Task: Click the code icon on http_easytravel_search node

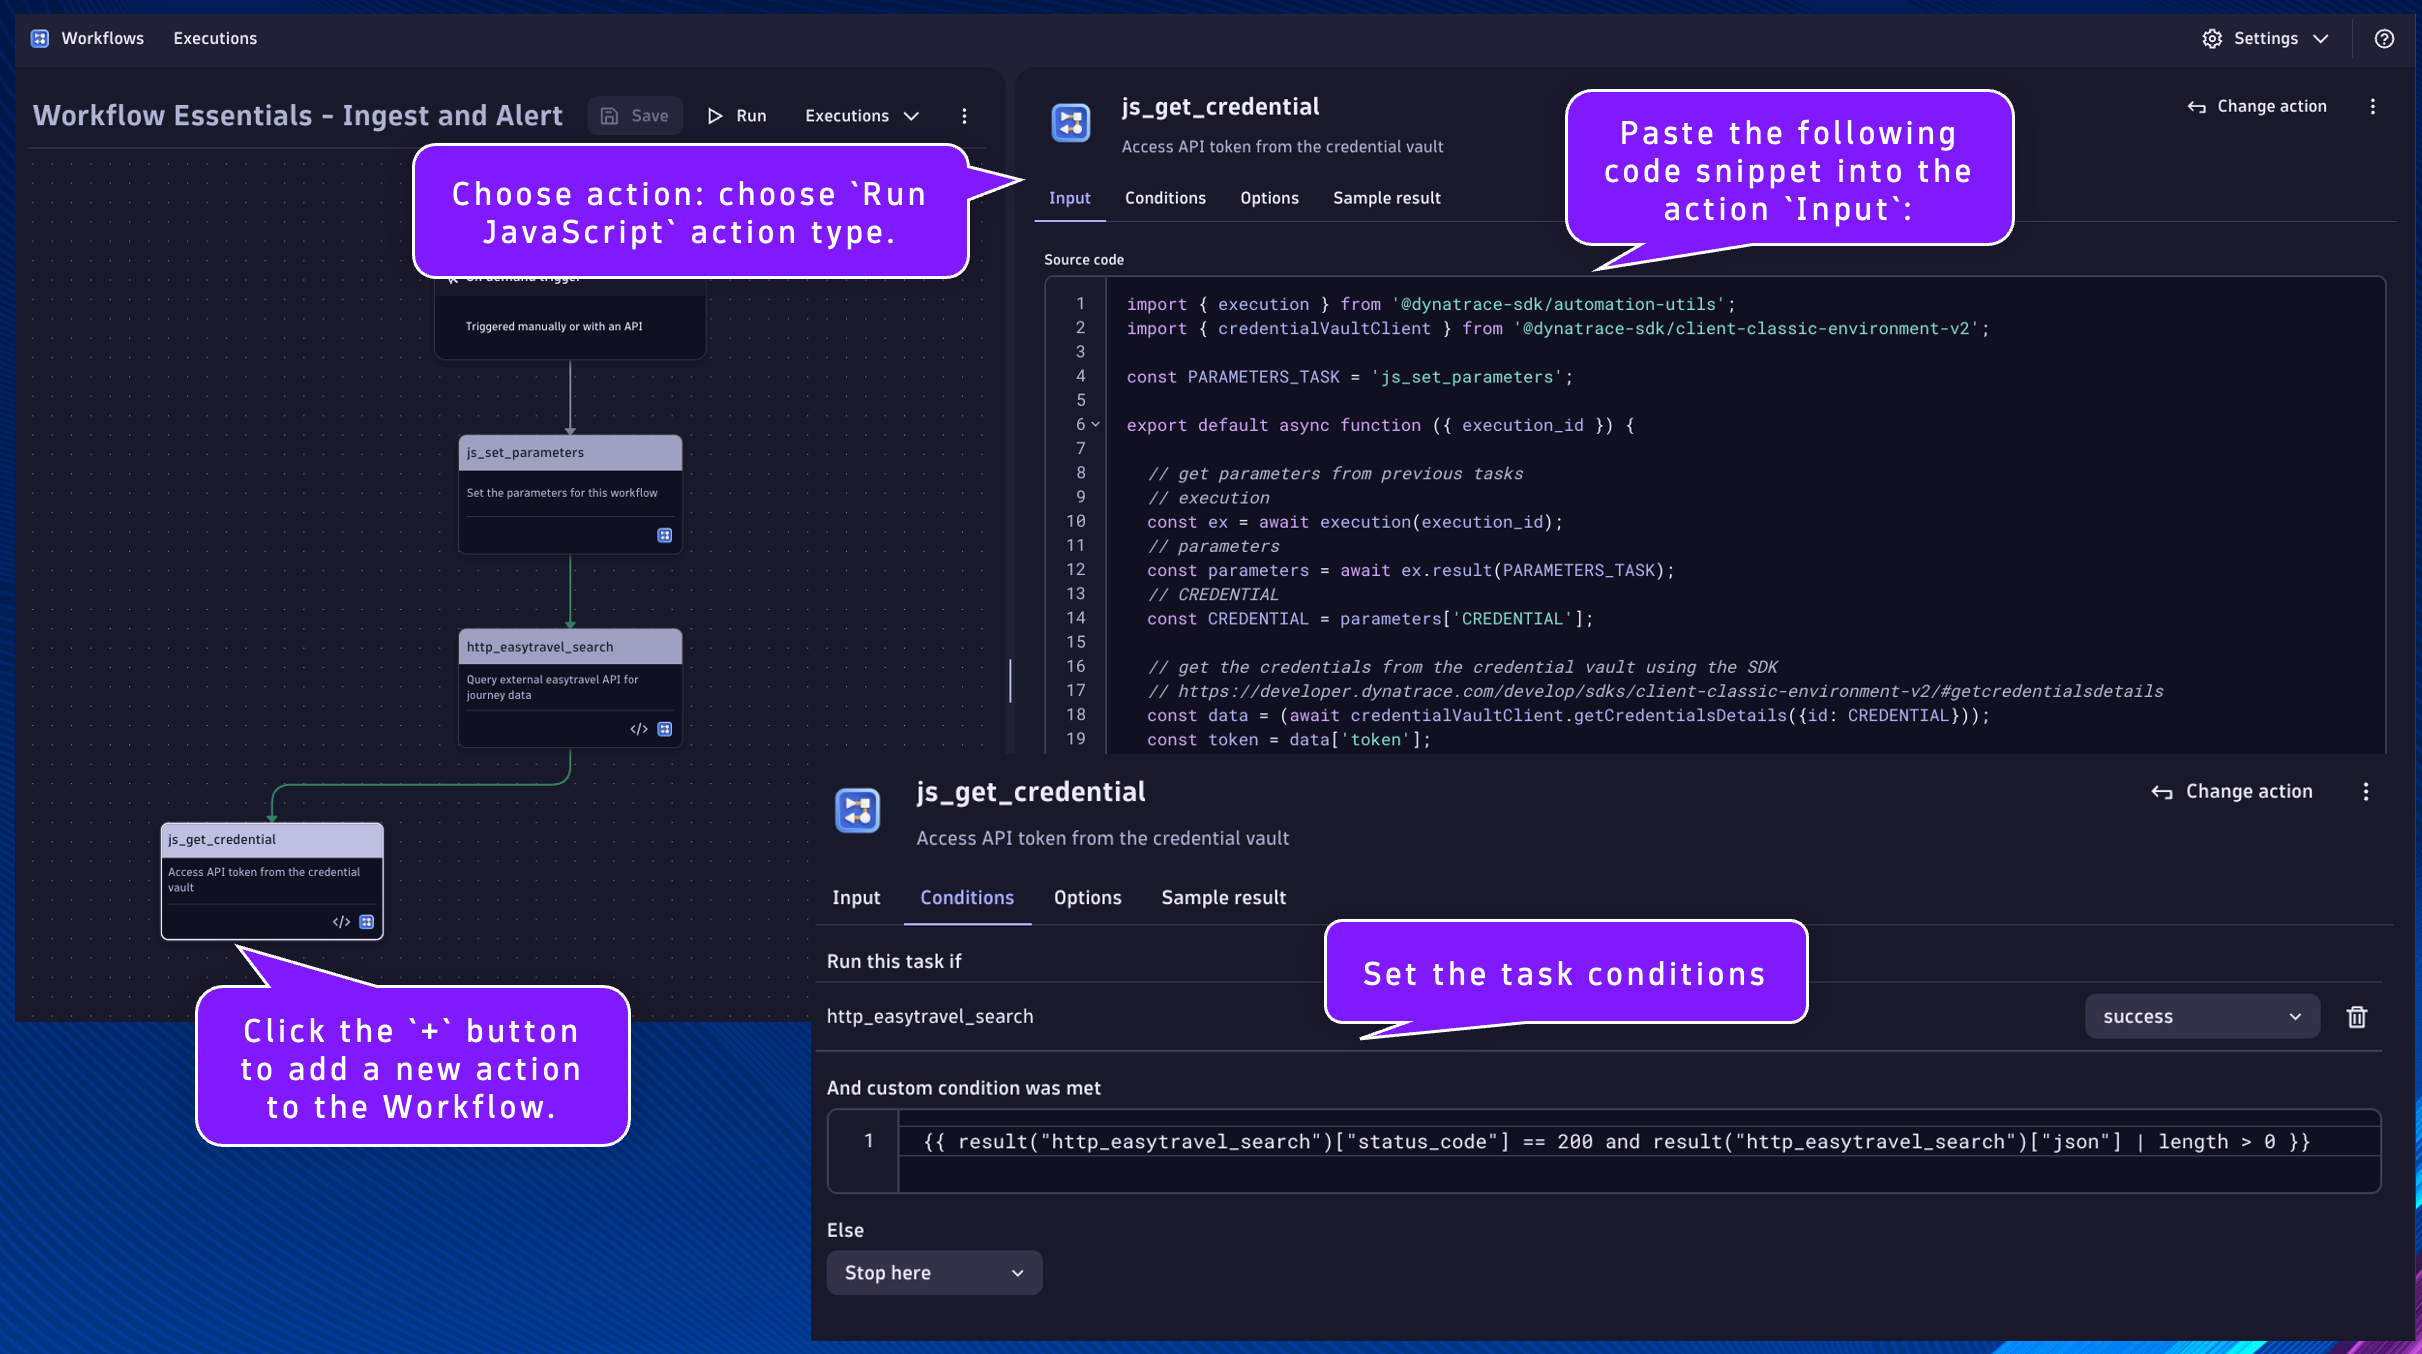Action: point(639,729)
